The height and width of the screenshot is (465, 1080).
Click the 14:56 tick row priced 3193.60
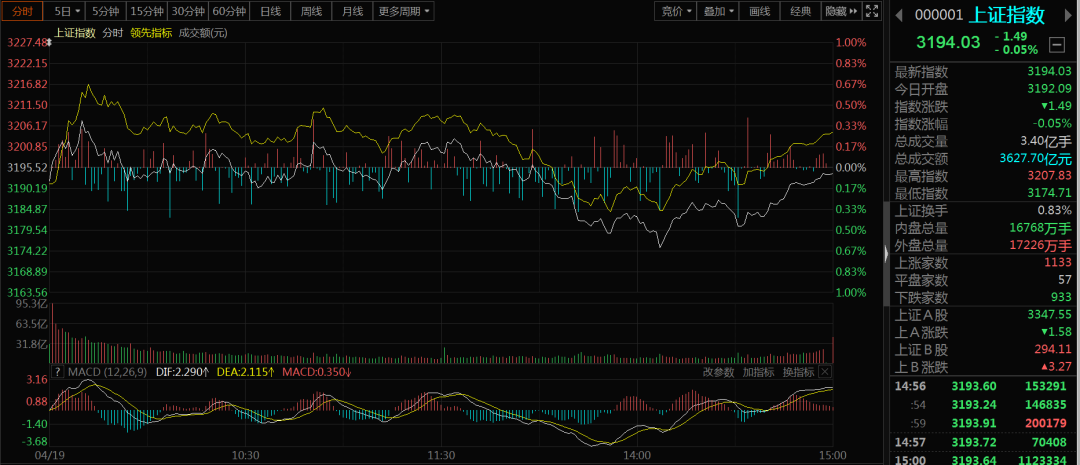984,387
